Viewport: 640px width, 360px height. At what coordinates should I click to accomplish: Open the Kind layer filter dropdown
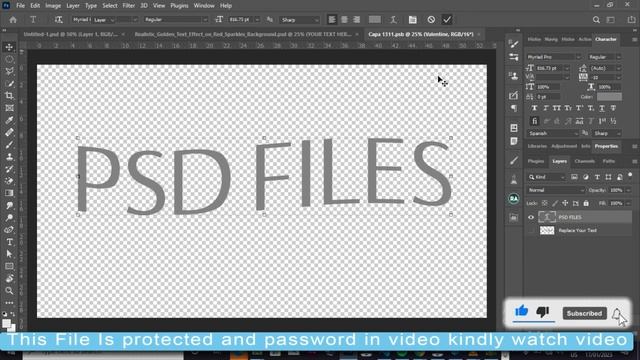pyautogui.click(x=547, y=177)
